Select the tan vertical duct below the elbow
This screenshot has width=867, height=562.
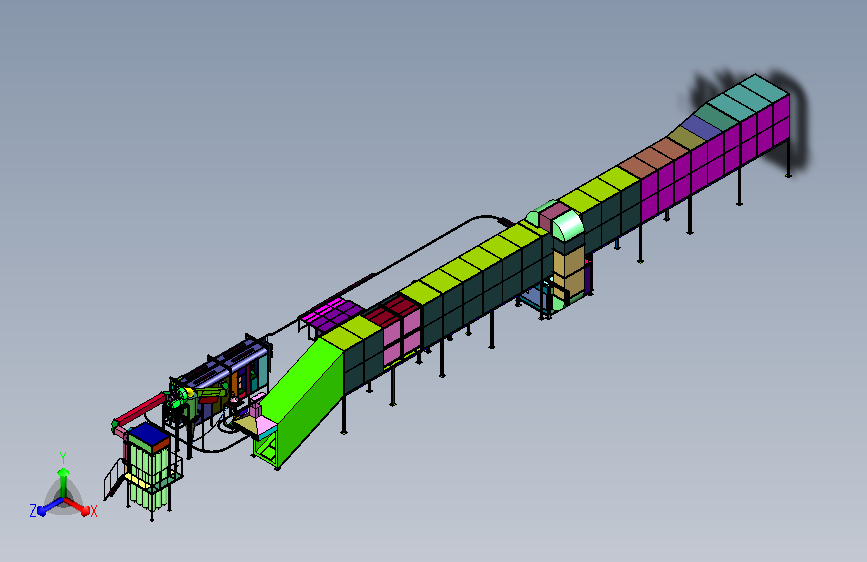[568, 271]
